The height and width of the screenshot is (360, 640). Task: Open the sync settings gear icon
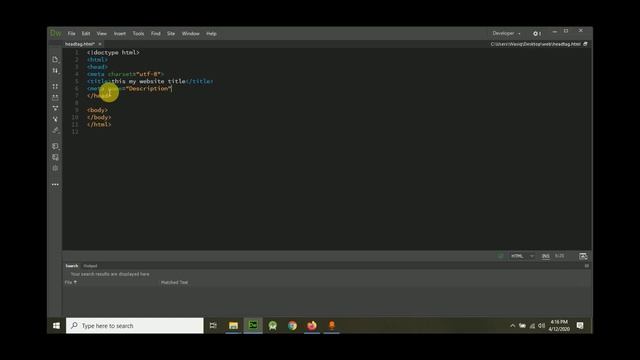pyautogui.click(x=536, y=33)
